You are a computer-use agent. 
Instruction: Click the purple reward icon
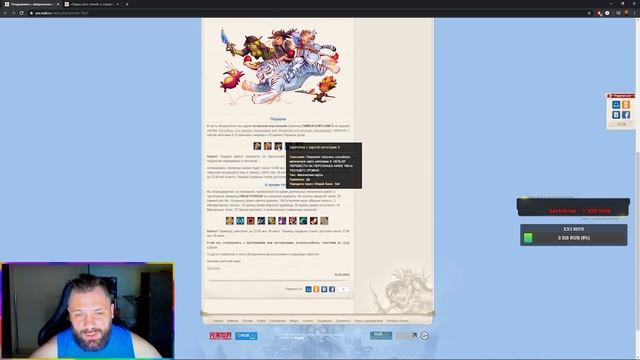pos(282,221)
